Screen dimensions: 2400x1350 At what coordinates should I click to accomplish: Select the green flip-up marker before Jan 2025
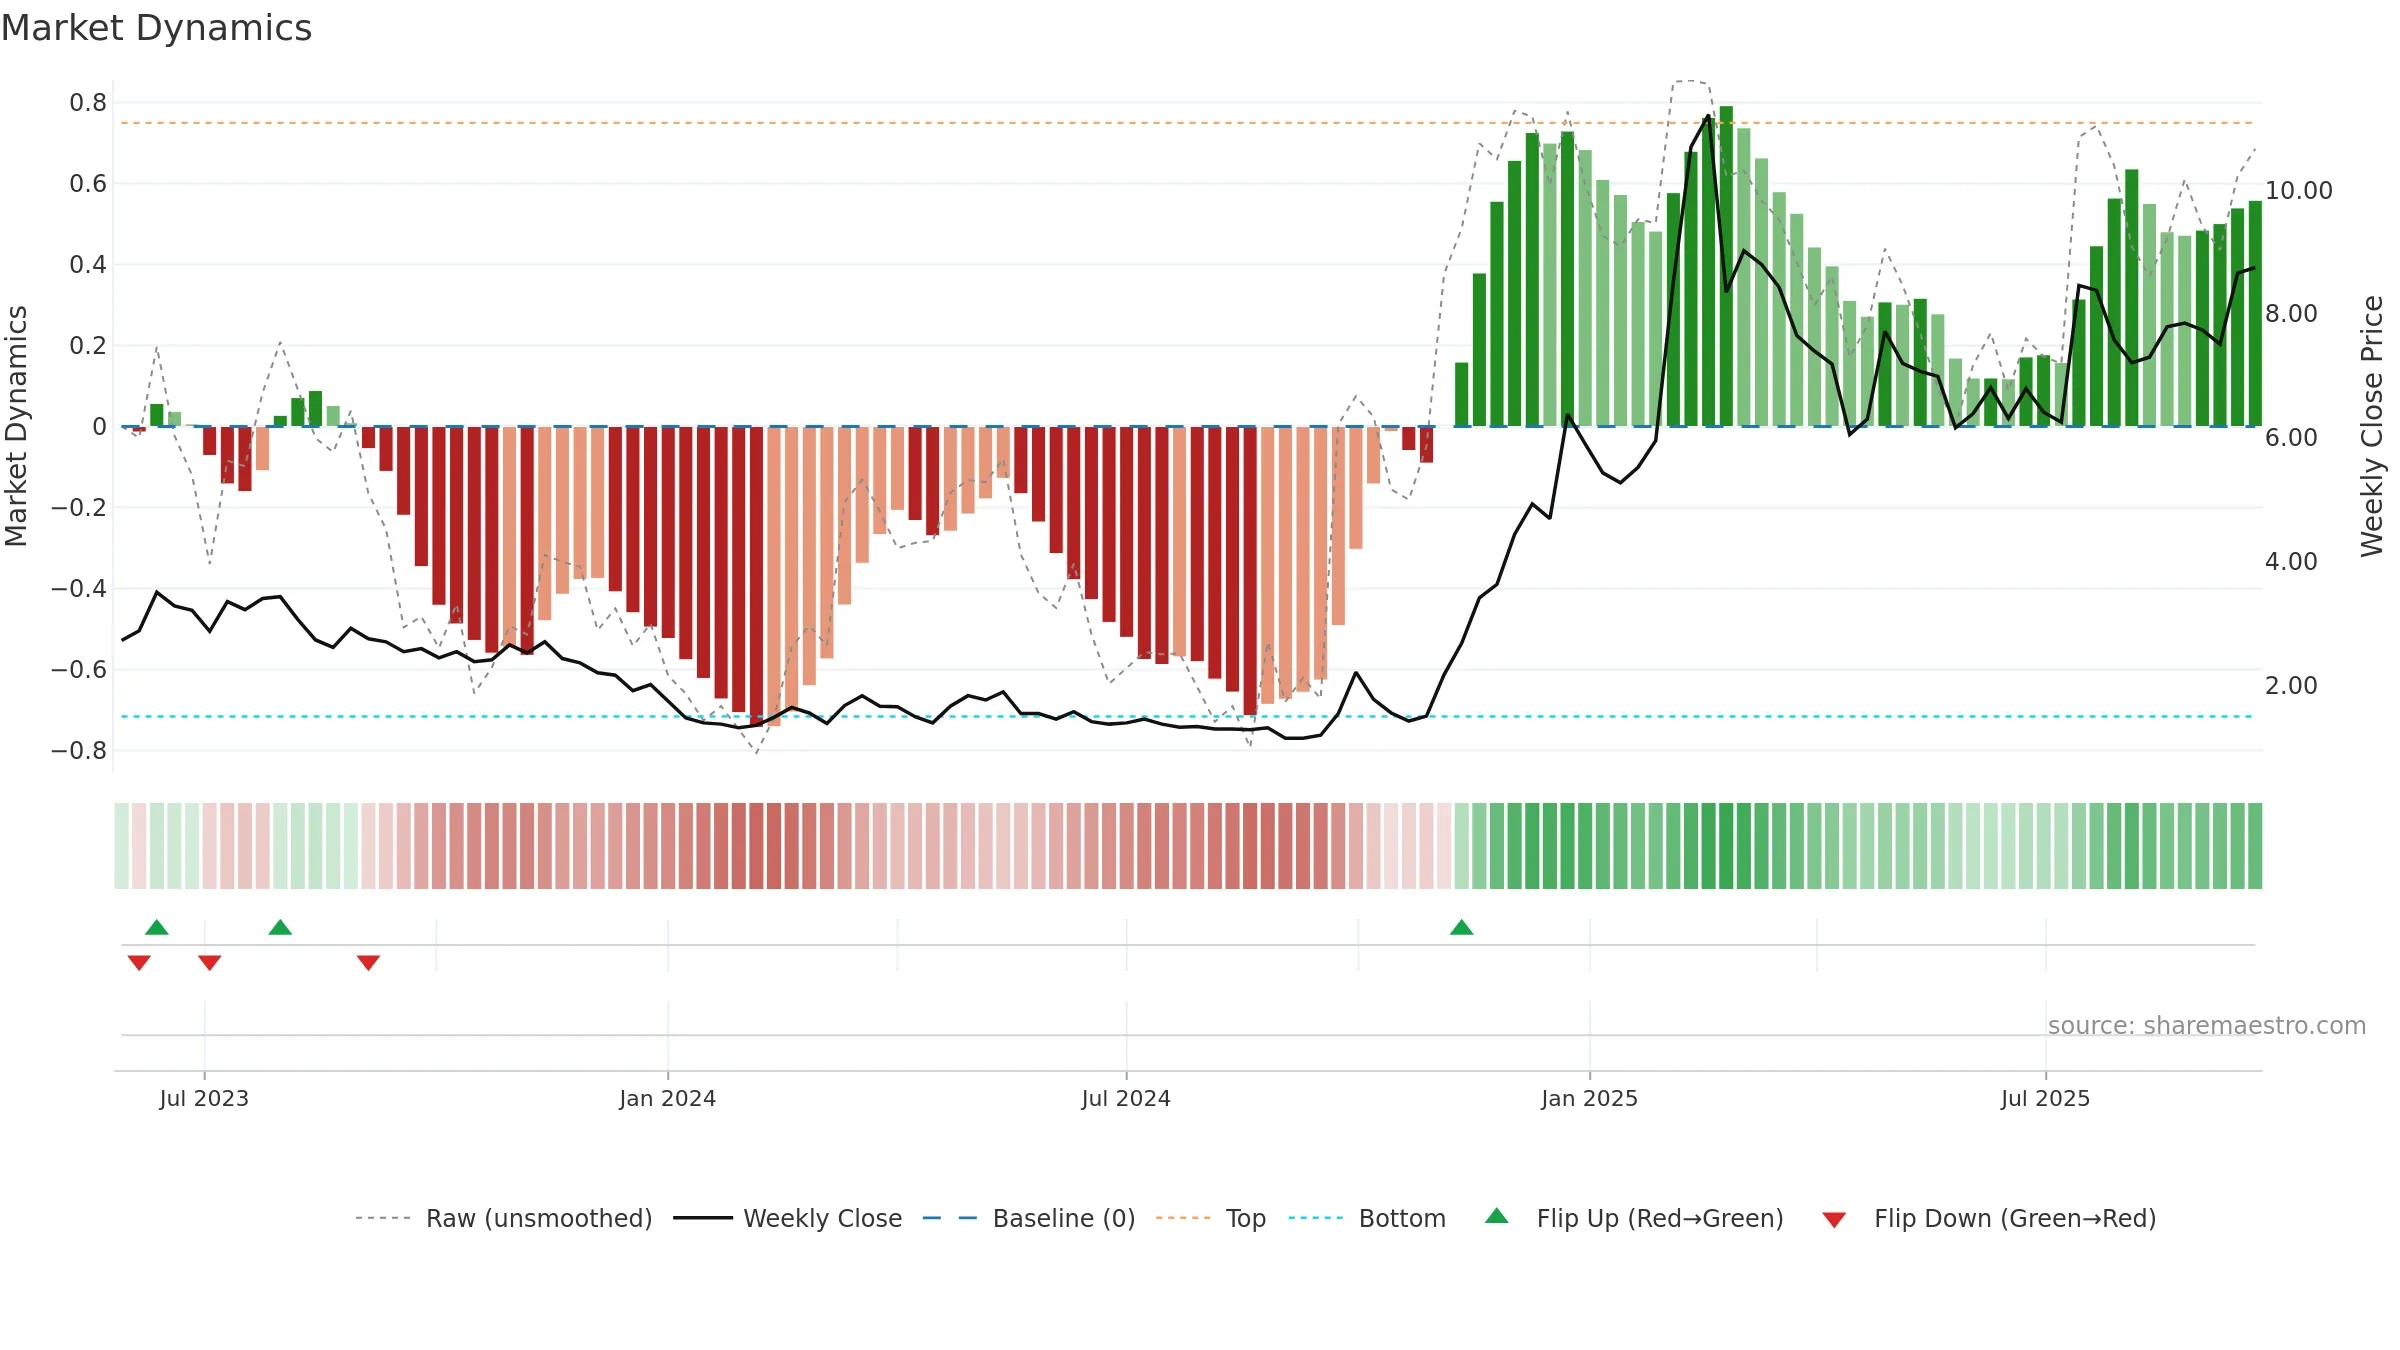point(1462,927)
